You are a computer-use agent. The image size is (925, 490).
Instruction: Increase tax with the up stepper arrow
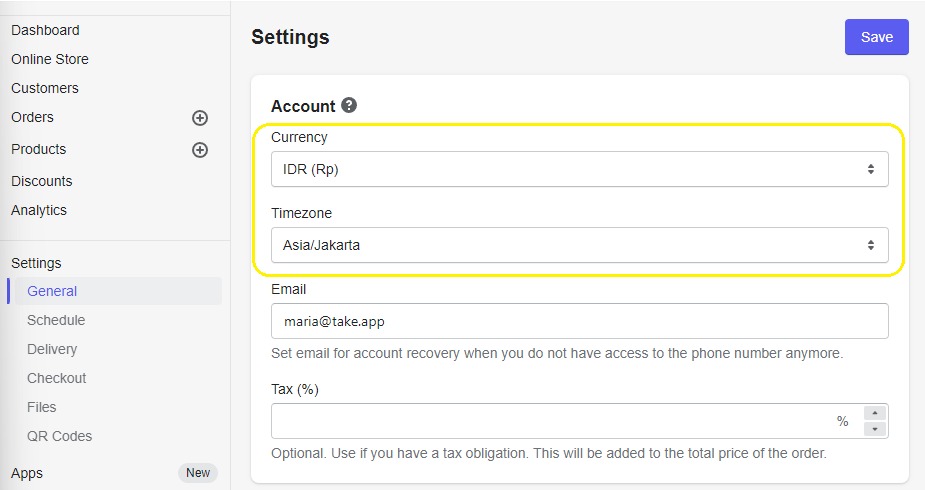pos(874,413)
